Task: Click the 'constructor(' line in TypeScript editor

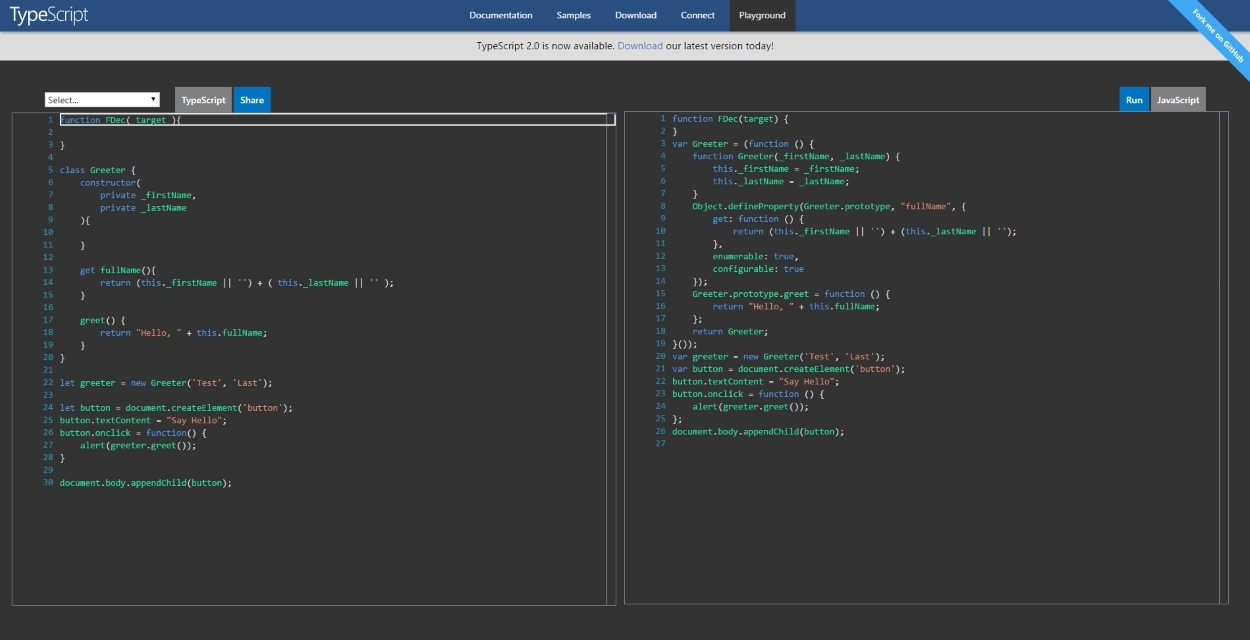Action: pos(108,183)
